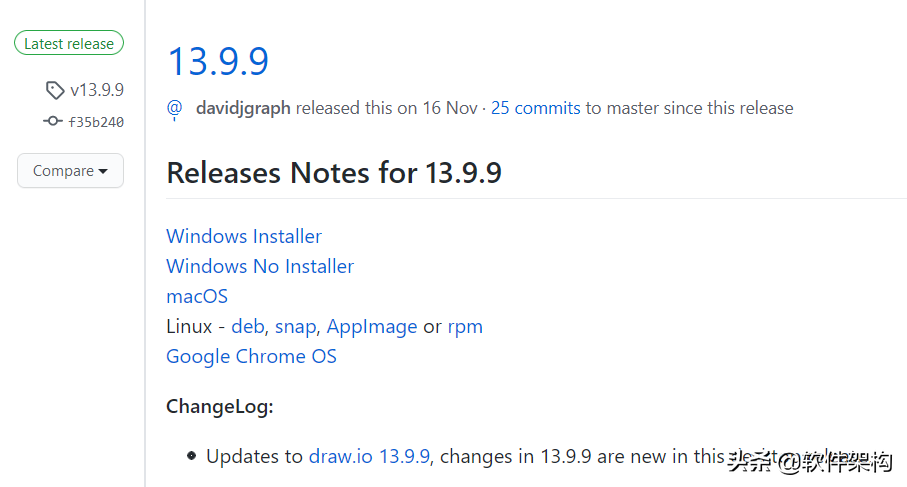
Task: Open the Compare dropdown
Action: point(71,171)
